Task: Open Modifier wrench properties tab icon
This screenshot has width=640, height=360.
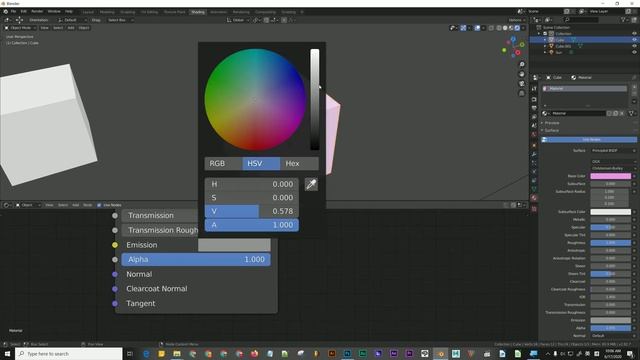Action: tap(534, 154)
